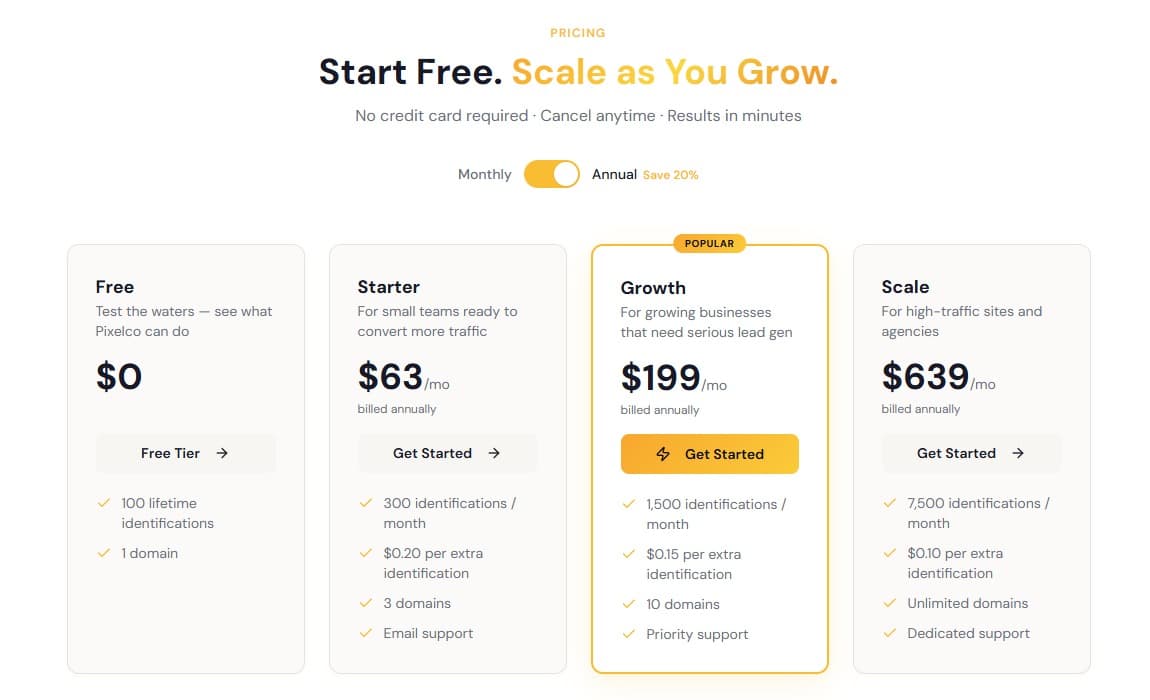Click checkmark next to Priority support

click(629, 634)
